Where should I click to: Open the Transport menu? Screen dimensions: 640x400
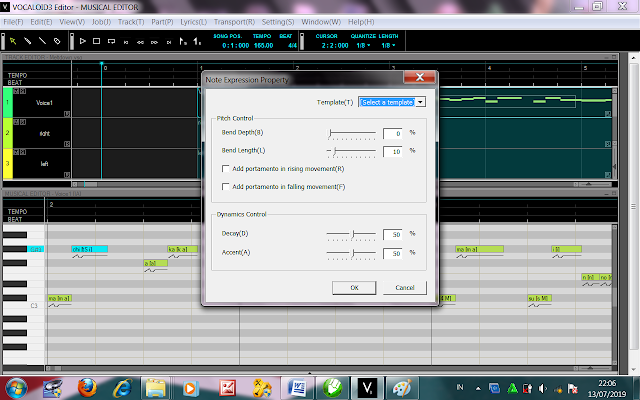coord(234,22)
